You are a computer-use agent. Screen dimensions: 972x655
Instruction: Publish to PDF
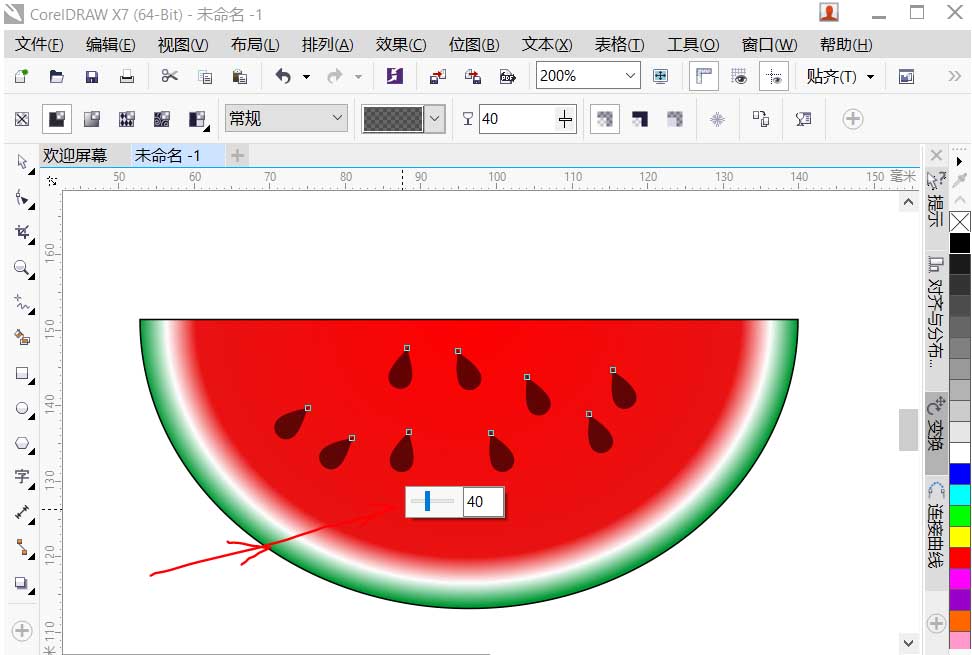pos(508,76)
